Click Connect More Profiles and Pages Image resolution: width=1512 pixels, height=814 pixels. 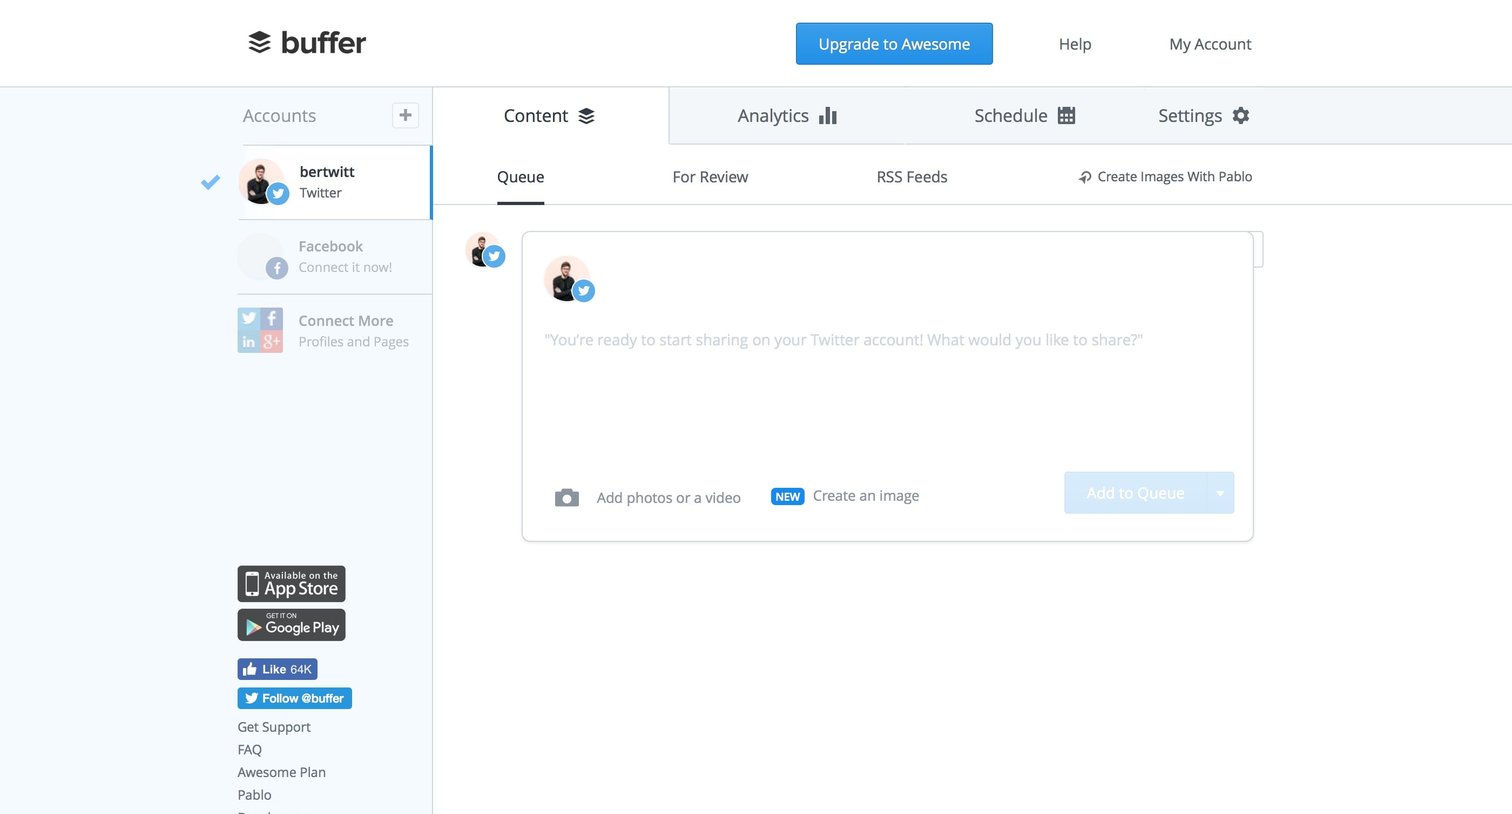pyautogui.click(x=334, y=330)
